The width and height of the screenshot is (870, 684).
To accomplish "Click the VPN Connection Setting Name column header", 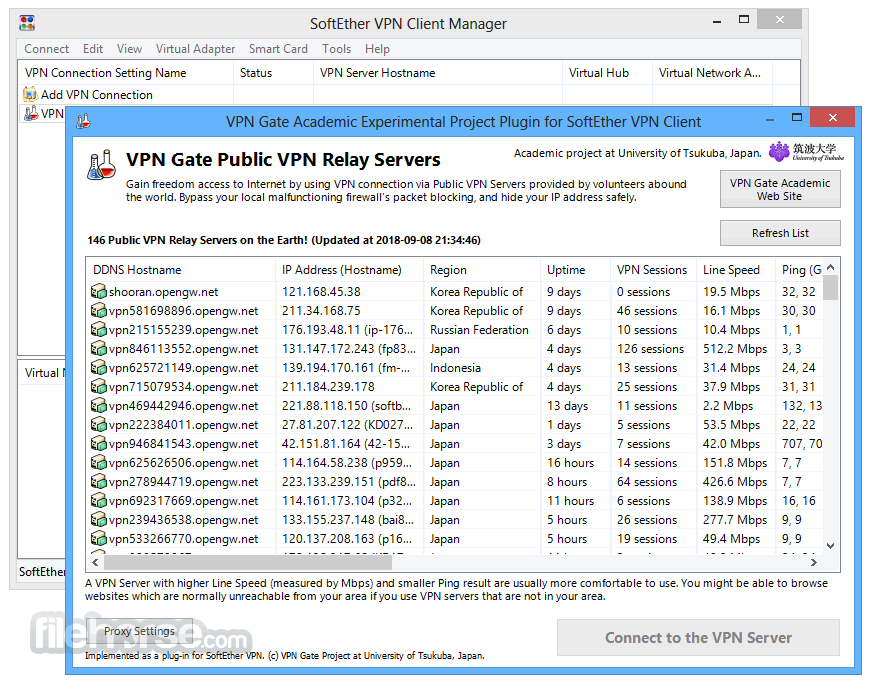I will (x=126, y=73).
